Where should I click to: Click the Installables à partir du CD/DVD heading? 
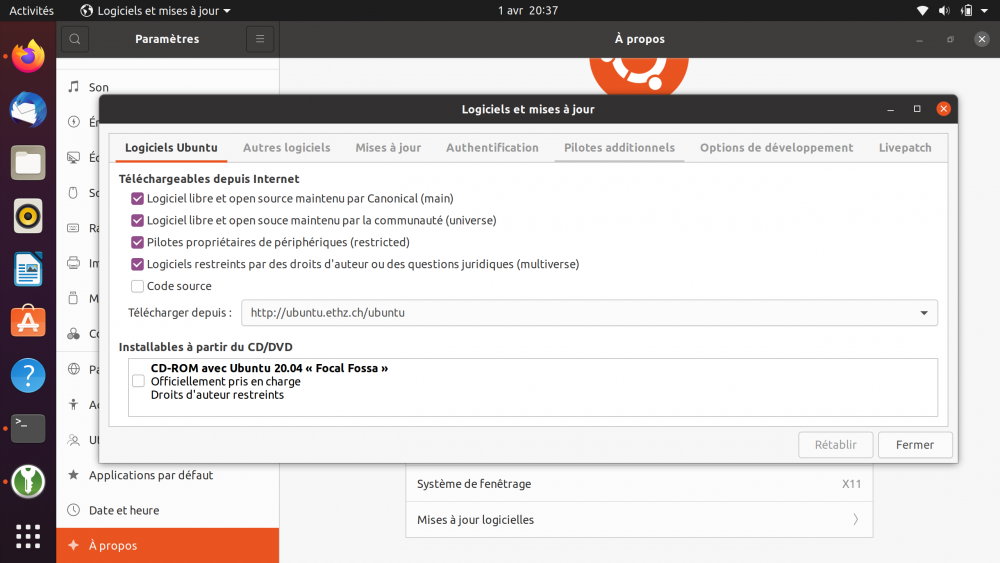point(205,347)
